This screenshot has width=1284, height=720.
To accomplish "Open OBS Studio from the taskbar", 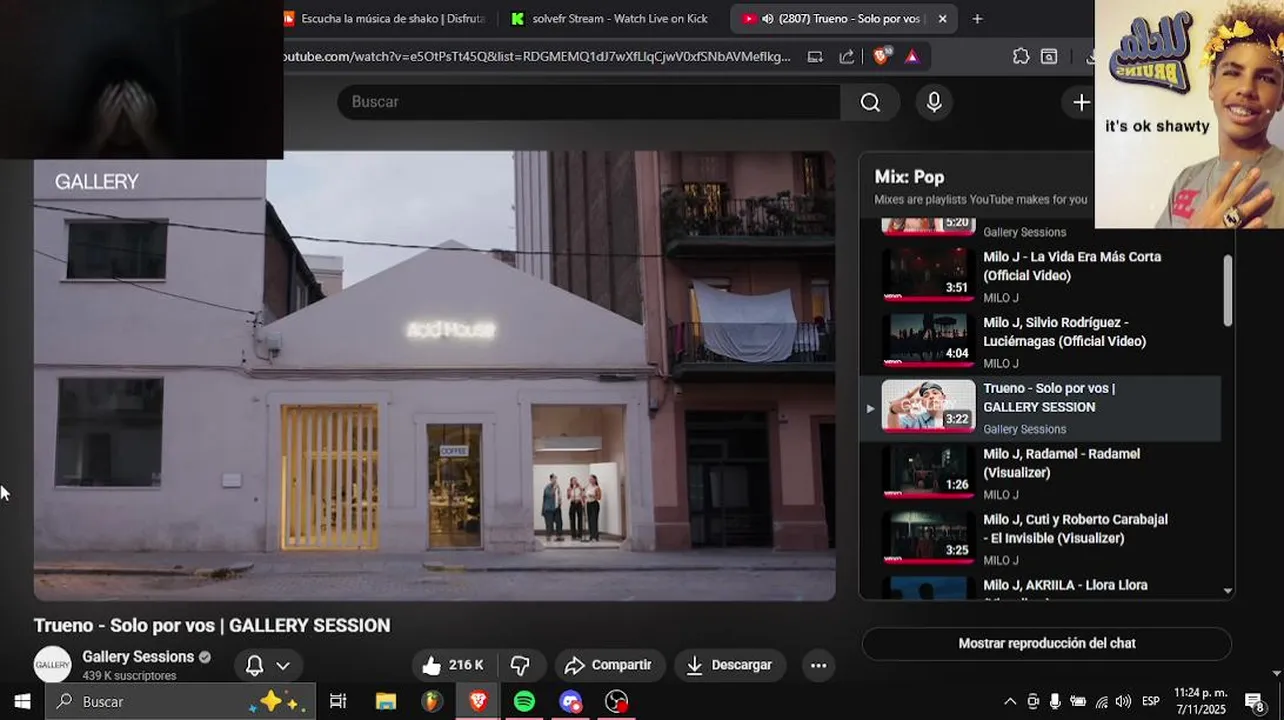I will click(x=617, y=701).
